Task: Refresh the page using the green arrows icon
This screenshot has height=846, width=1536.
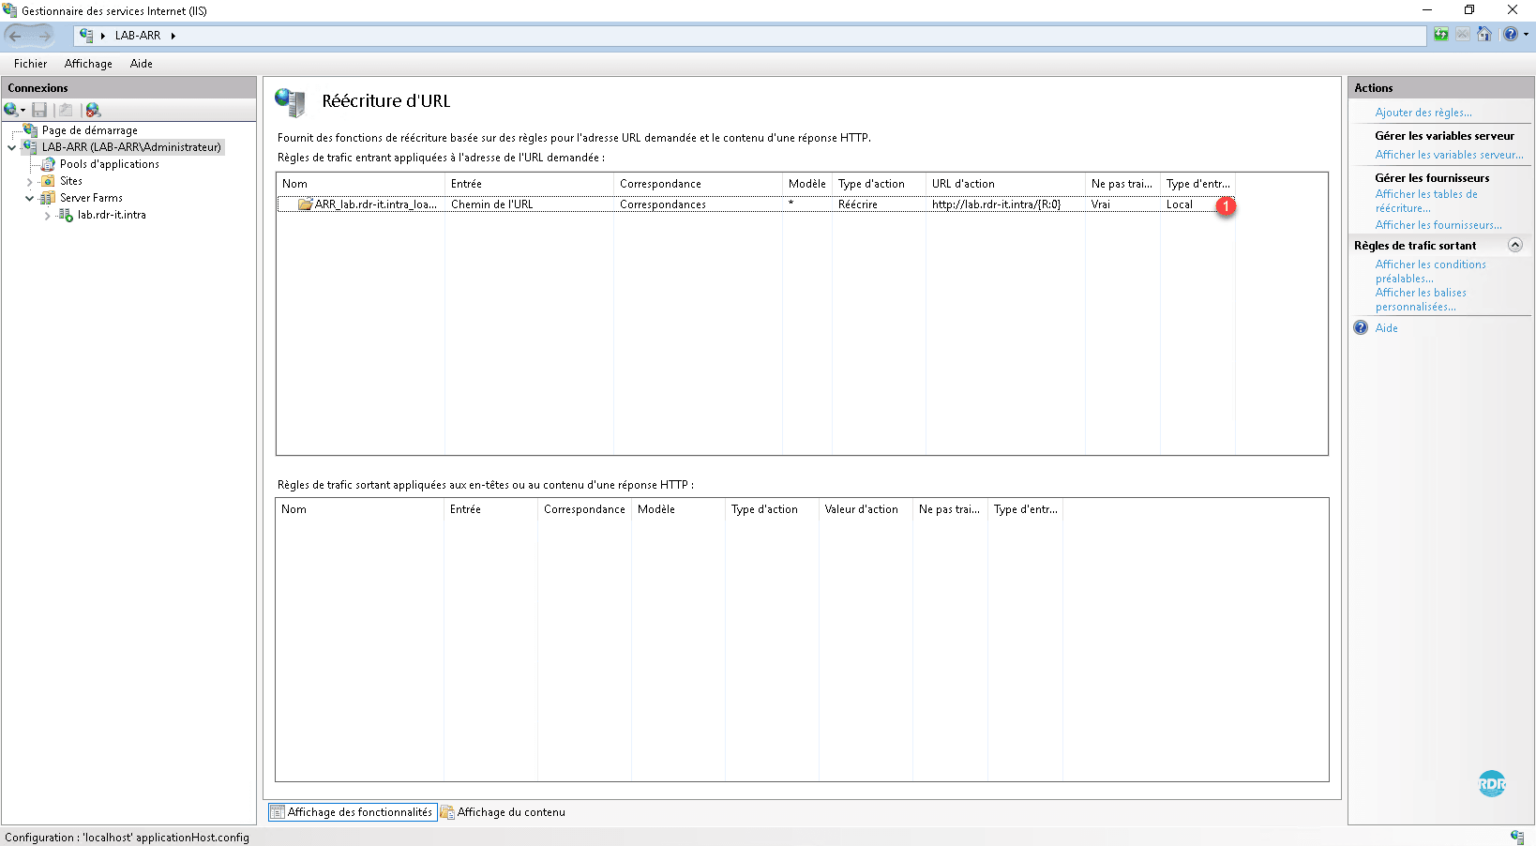Action: (x=1441, y=35)
